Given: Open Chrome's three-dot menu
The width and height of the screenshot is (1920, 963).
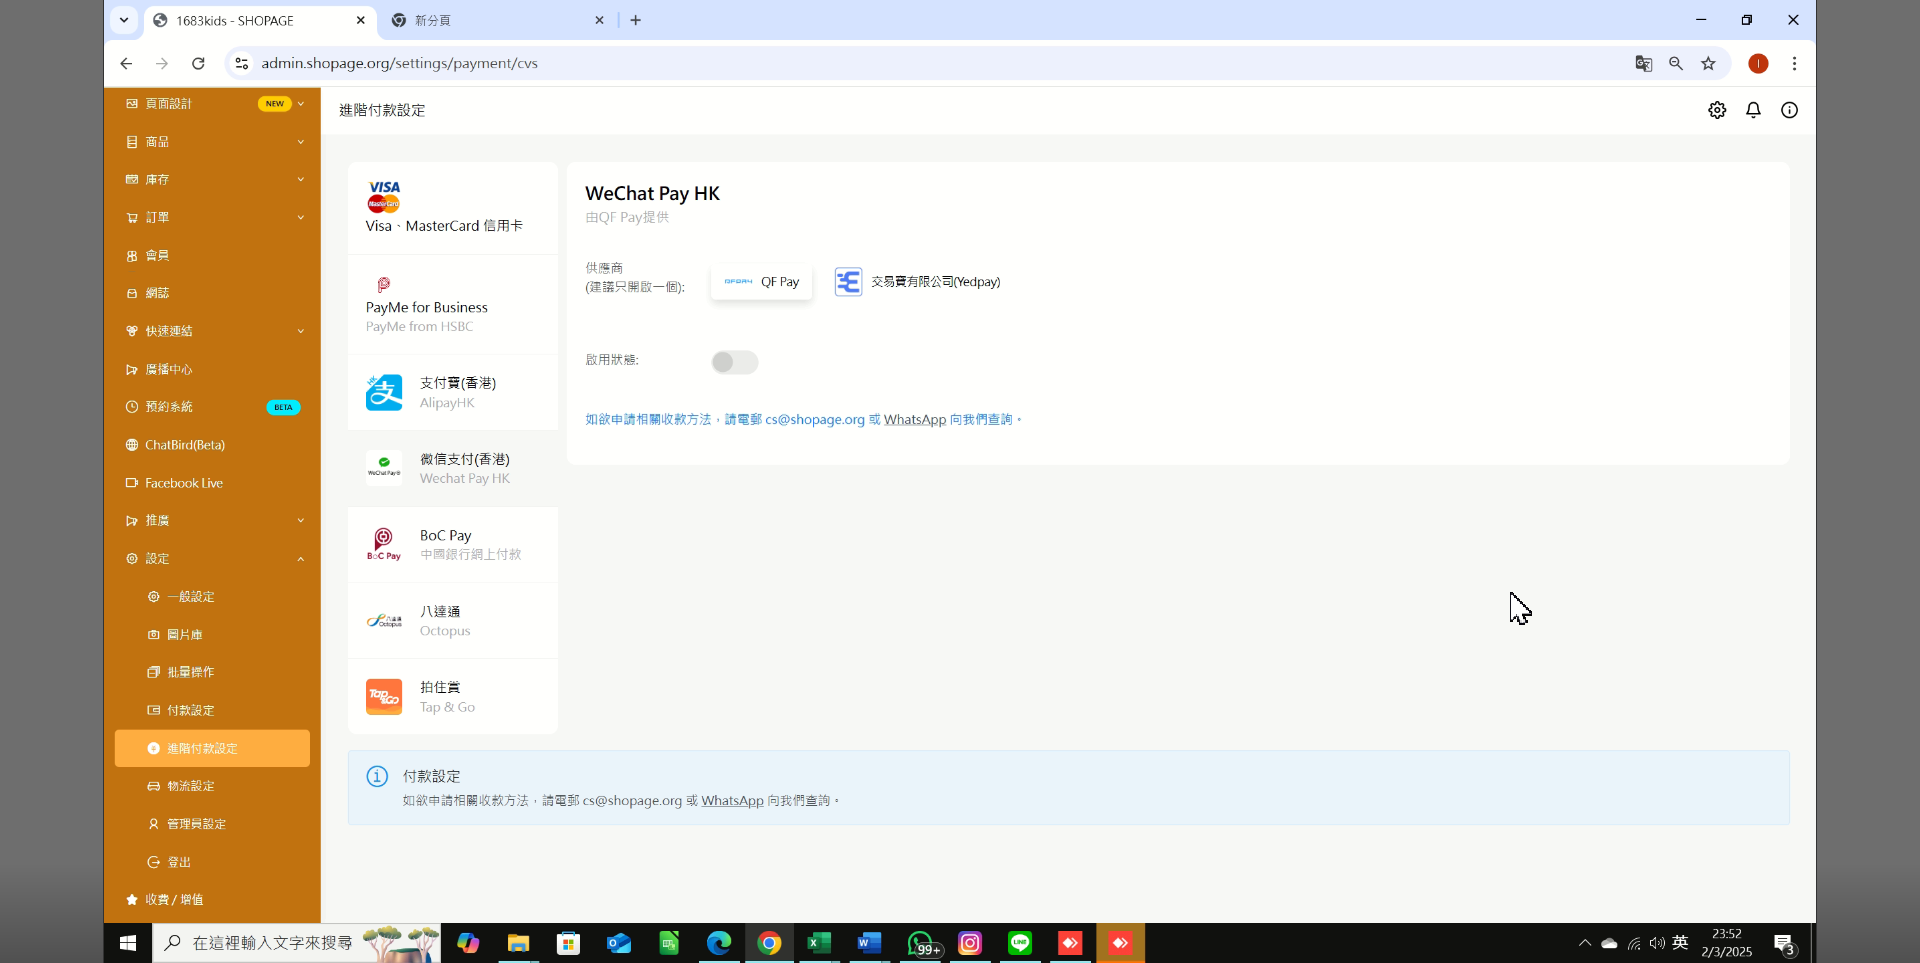Looking at the screenshot, I should coord(1794,63).
